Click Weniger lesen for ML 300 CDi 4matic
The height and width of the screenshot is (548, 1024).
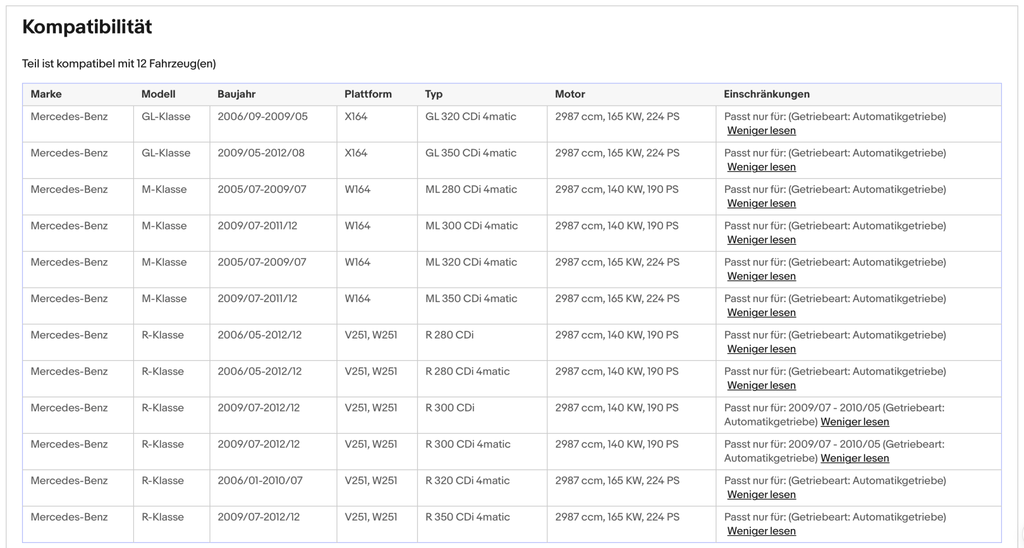click(761, 240)
